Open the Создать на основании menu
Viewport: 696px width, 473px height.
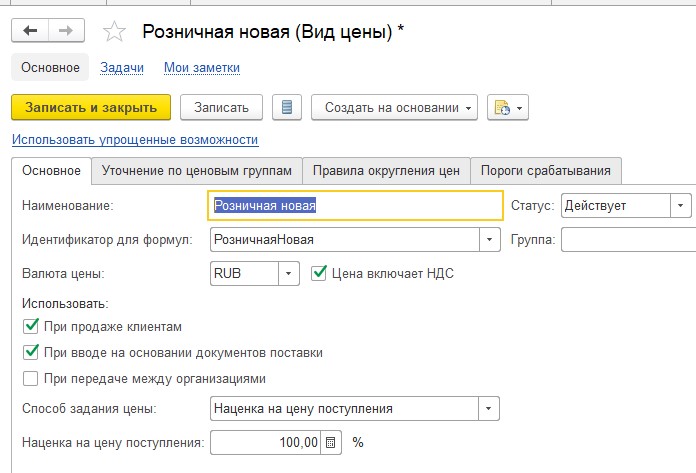click(x=394, y=107)
